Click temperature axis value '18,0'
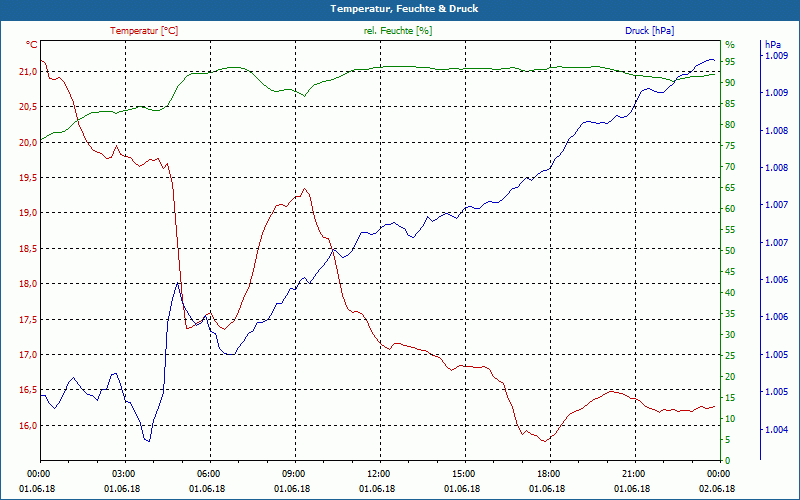 [x=28, y=284]
